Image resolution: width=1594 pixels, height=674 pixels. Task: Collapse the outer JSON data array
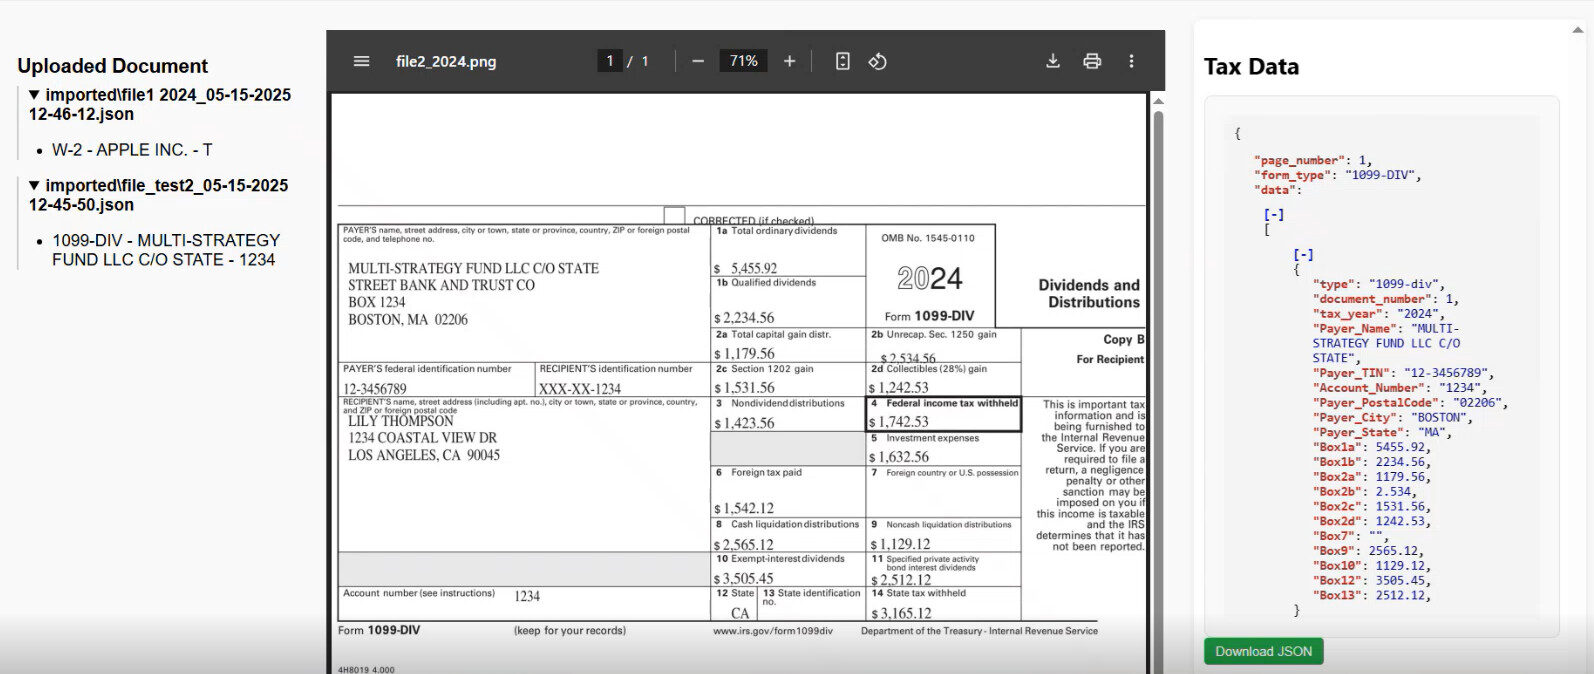[x=1273, y=214]
